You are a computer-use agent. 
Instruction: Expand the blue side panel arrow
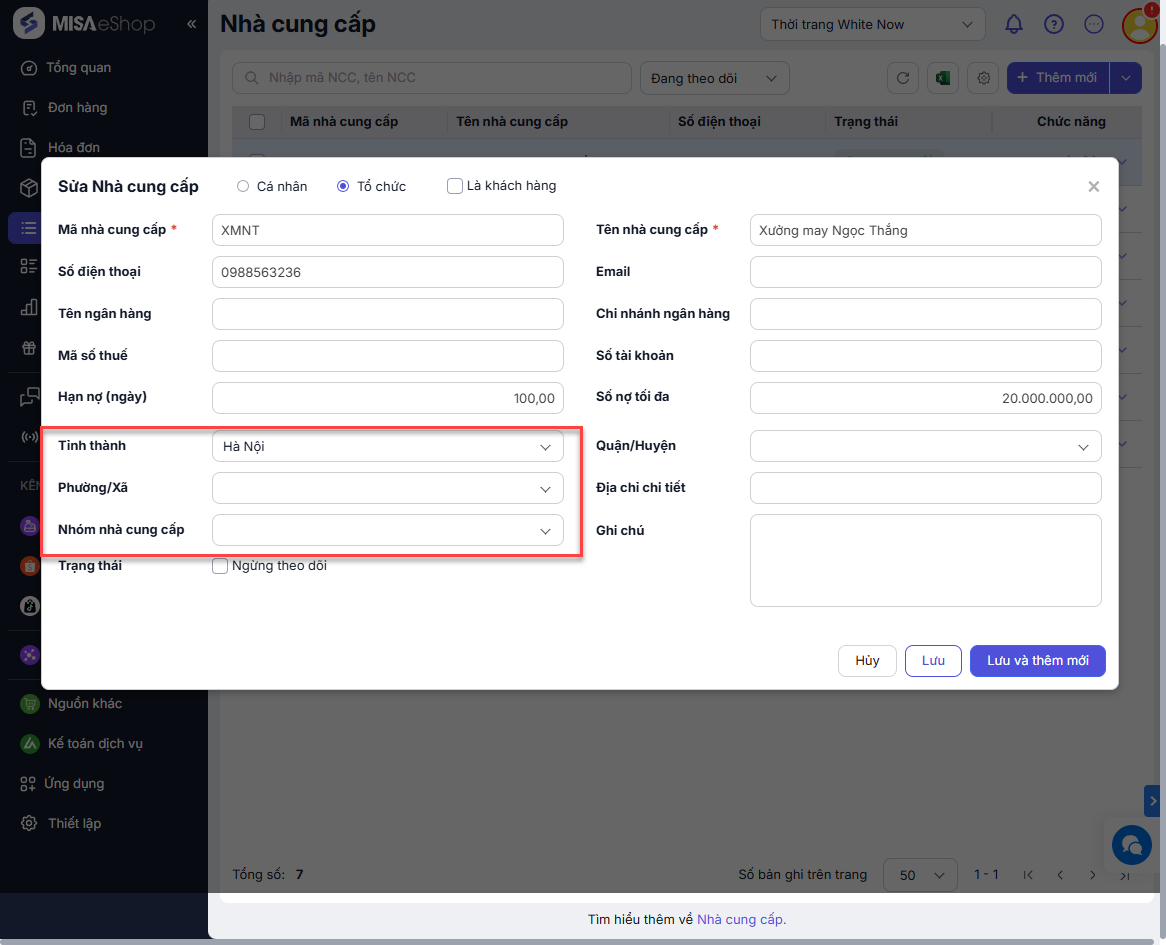1152,801
